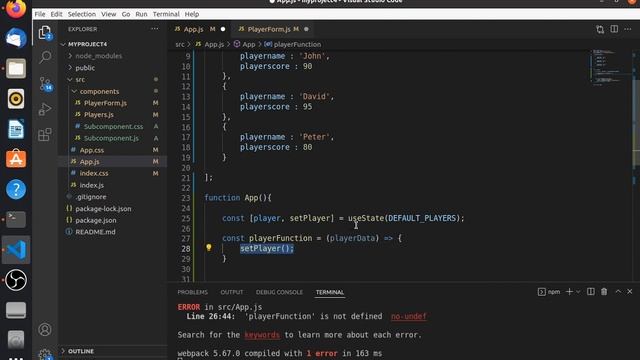Open Source Control view with 14 changes
This screenshot has width=640, height=360.
pos(45,84)
